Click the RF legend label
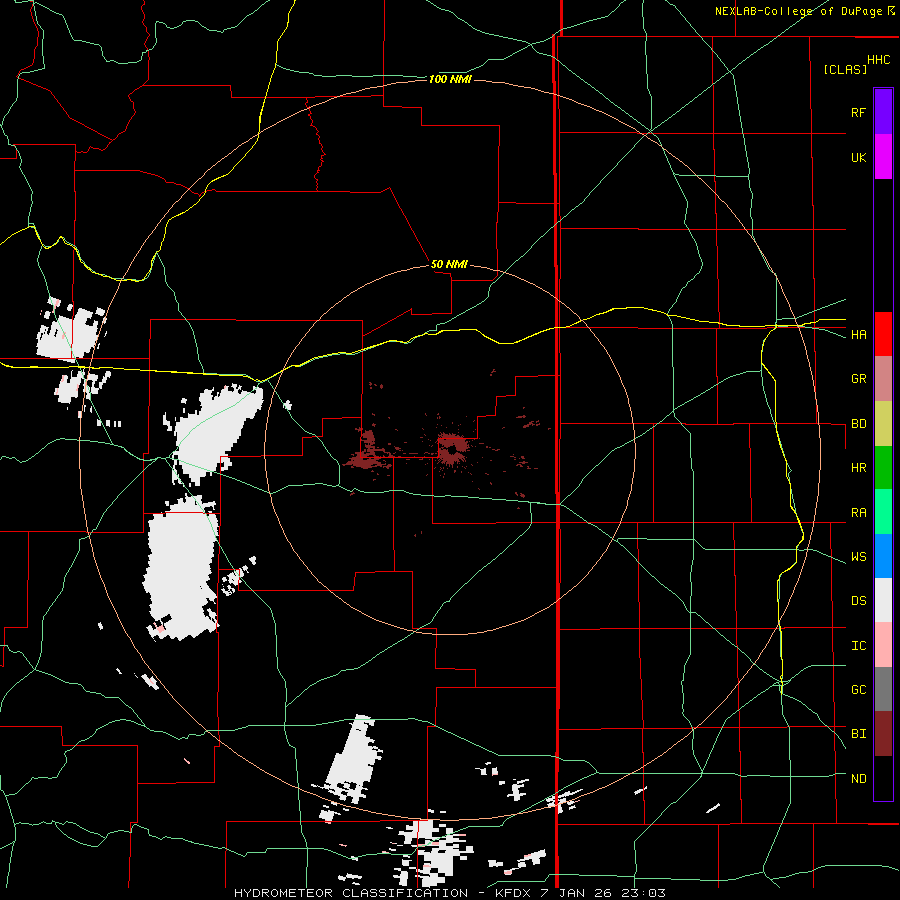Screen dimensions: 900x900 point(858,112)
